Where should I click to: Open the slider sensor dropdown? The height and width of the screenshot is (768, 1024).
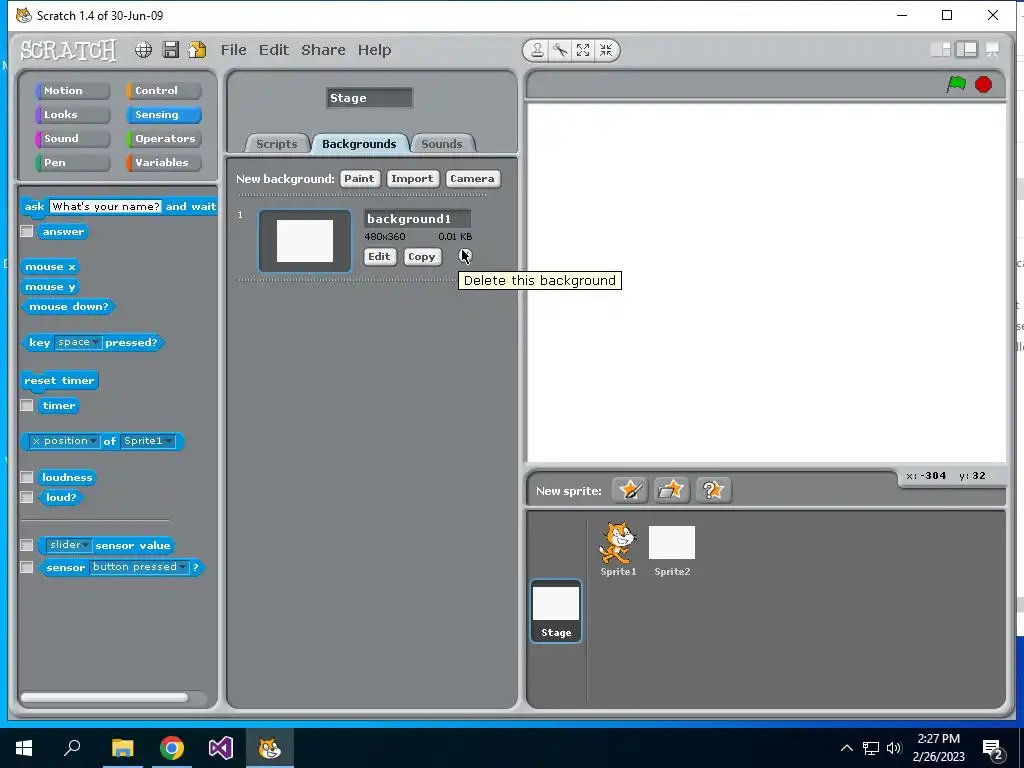(69, 545)
